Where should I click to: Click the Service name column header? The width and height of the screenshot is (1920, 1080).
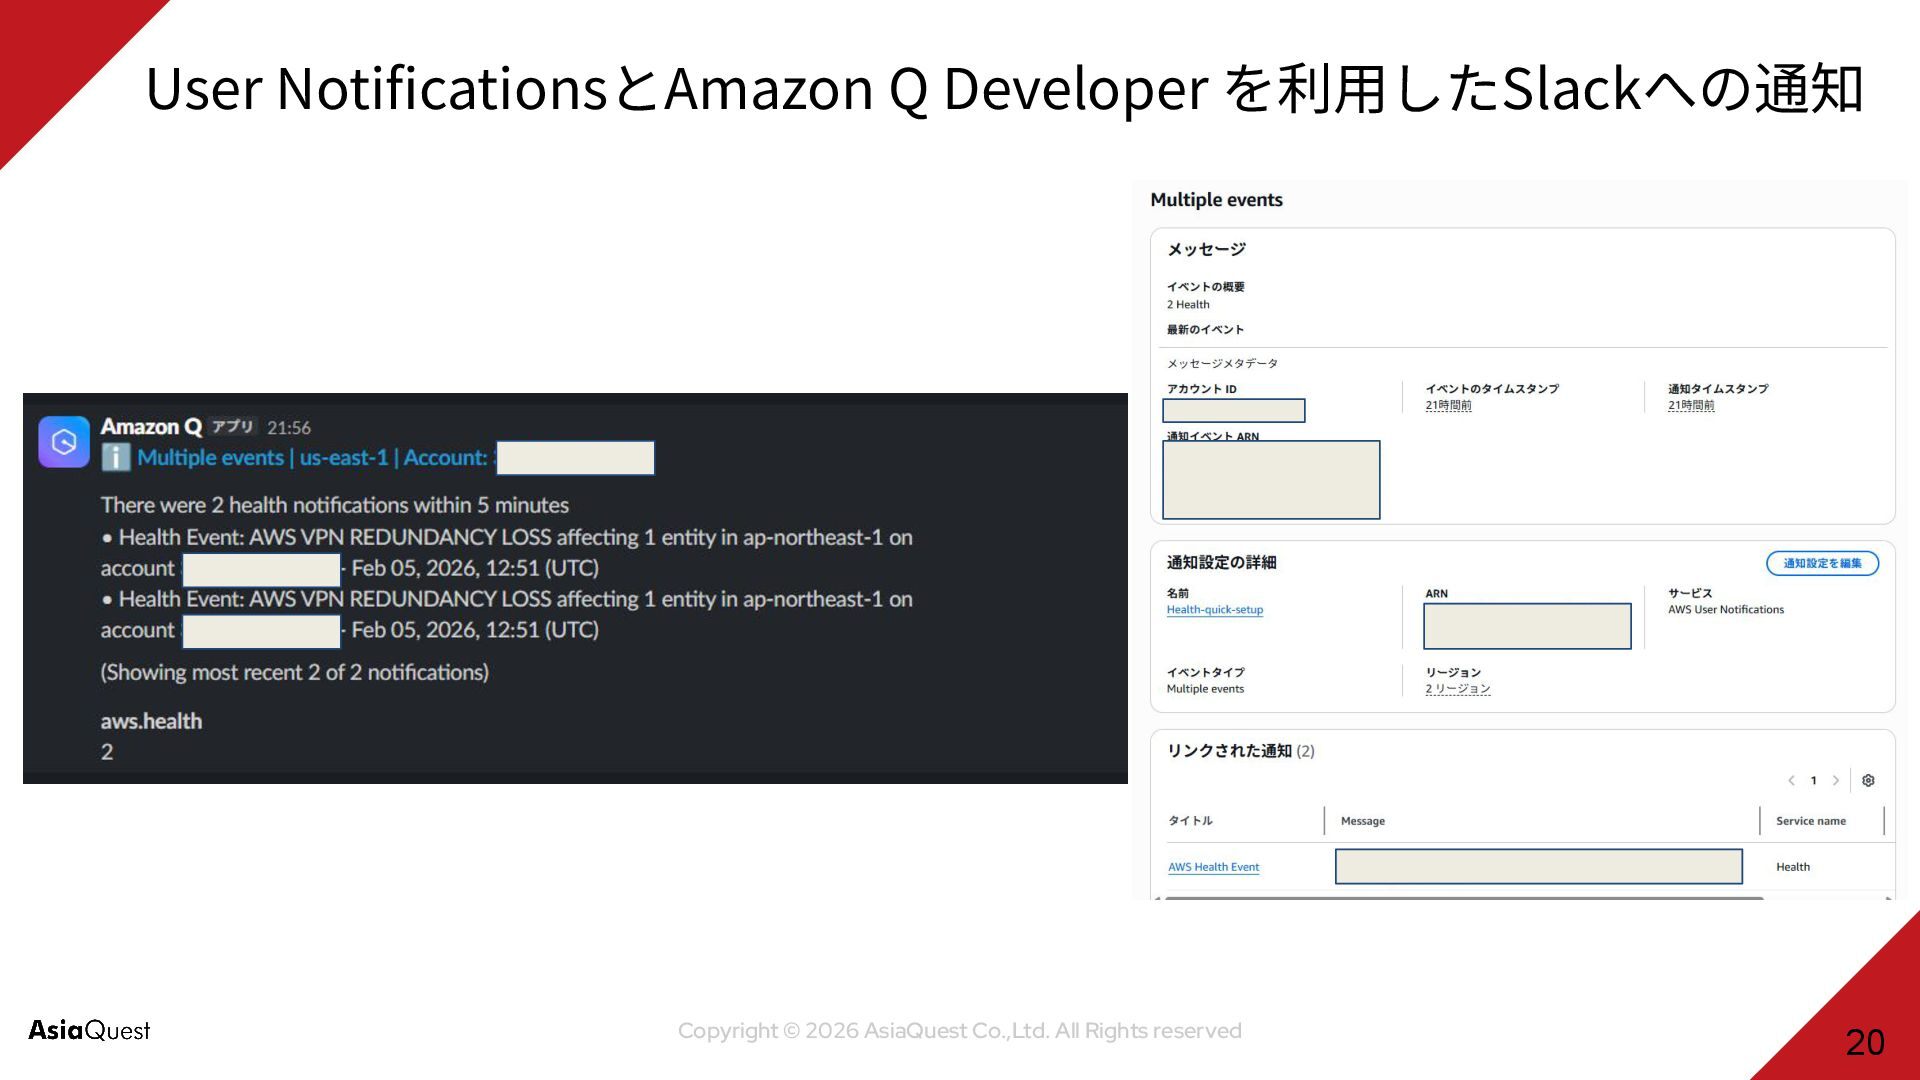point(1810,821)
